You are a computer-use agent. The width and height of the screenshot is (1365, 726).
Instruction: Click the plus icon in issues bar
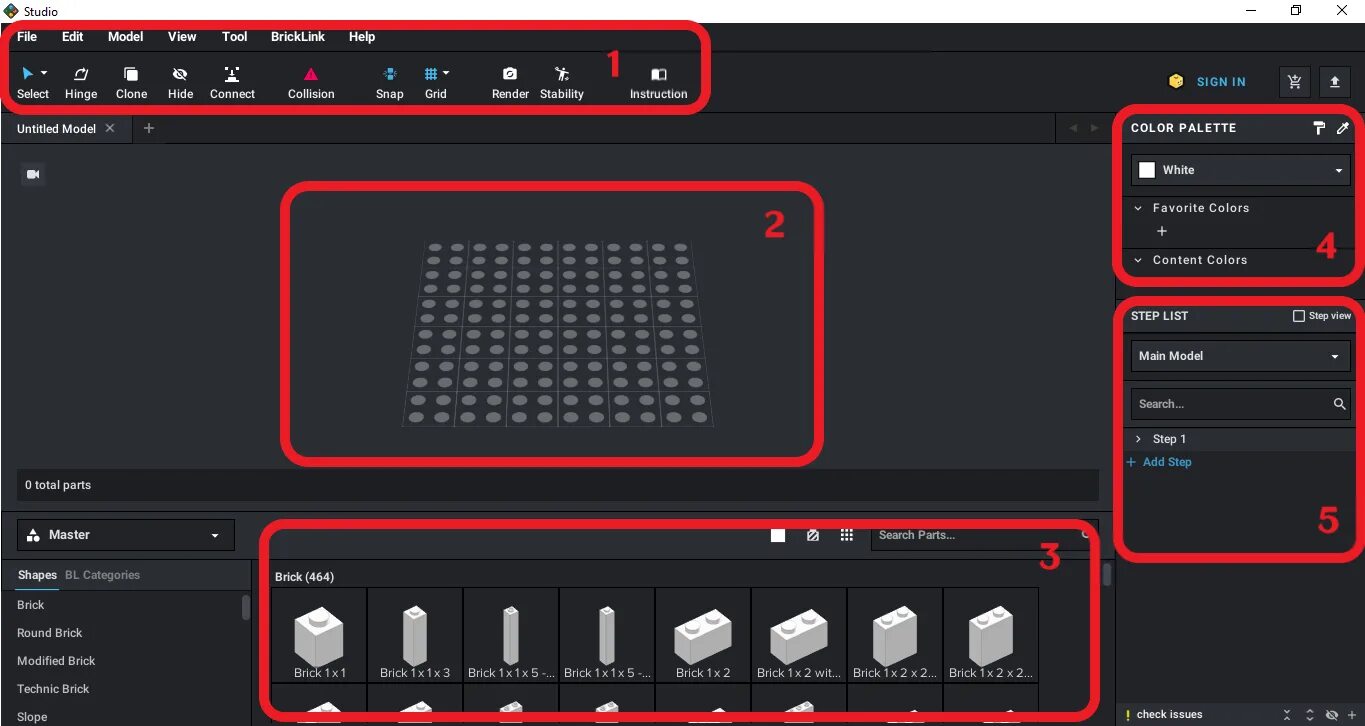(x=1352, y=715)
